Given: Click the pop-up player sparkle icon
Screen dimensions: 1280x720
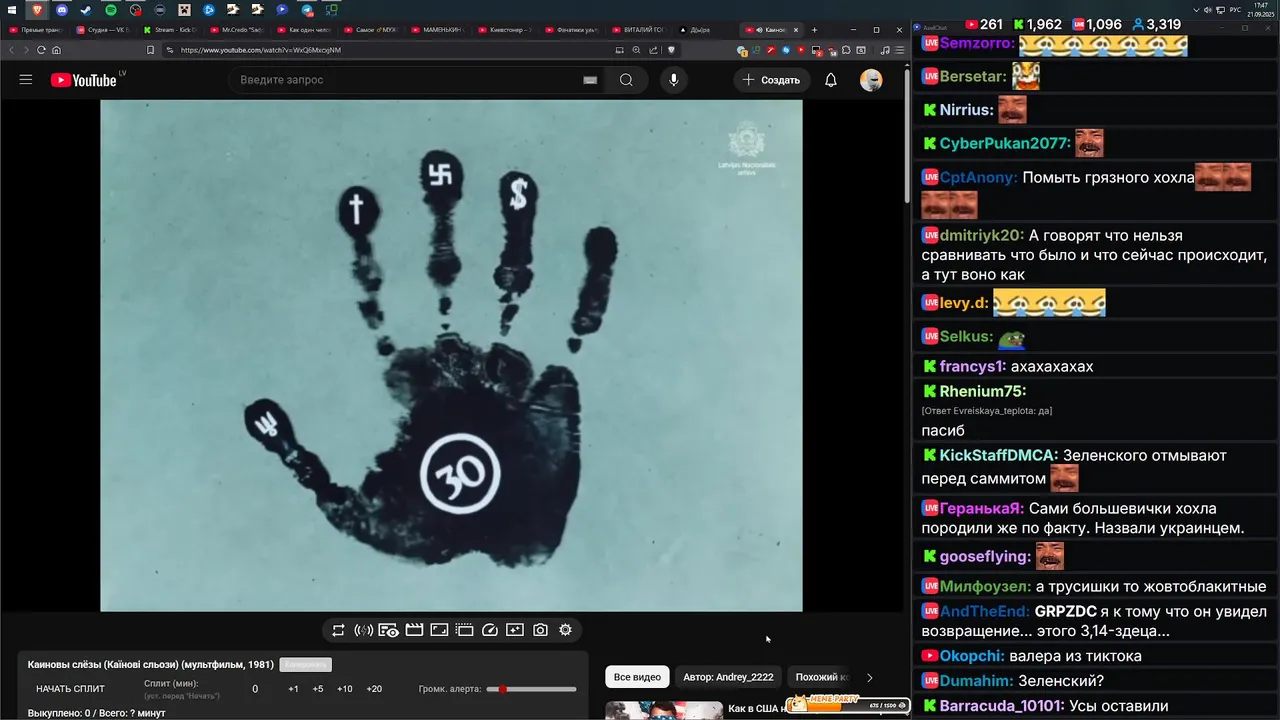Looking at the screenshot, I should coord(515,630).
